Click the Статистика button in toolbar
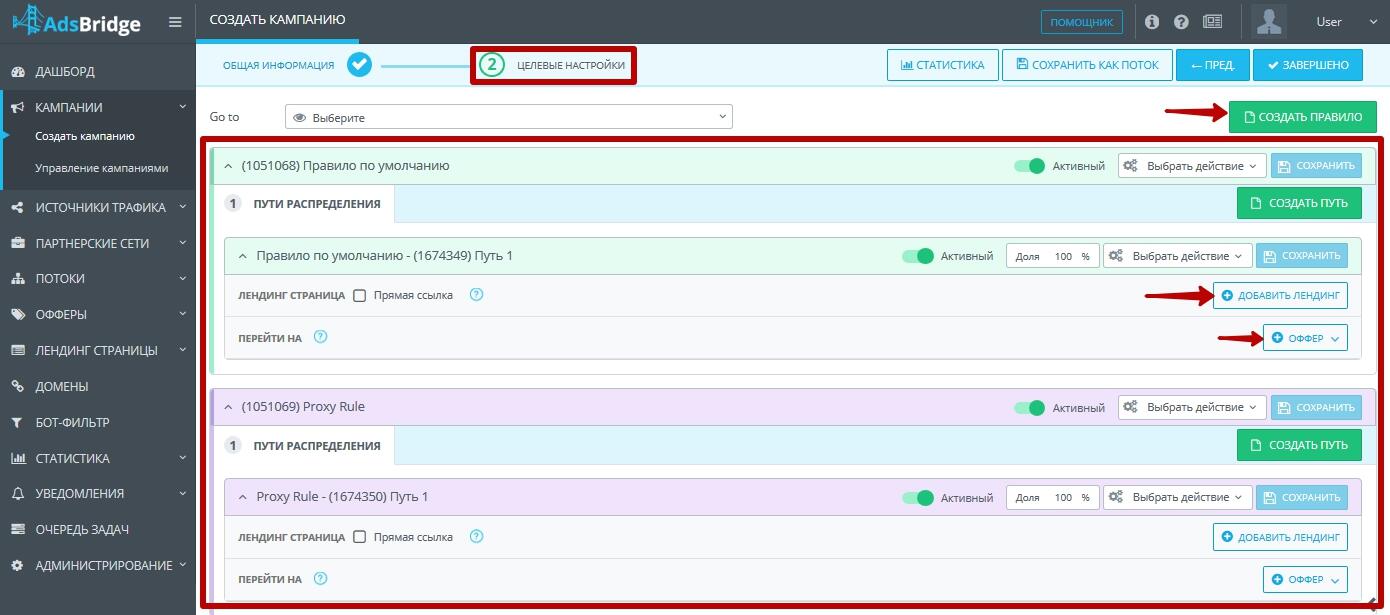 tap(943, 65)
